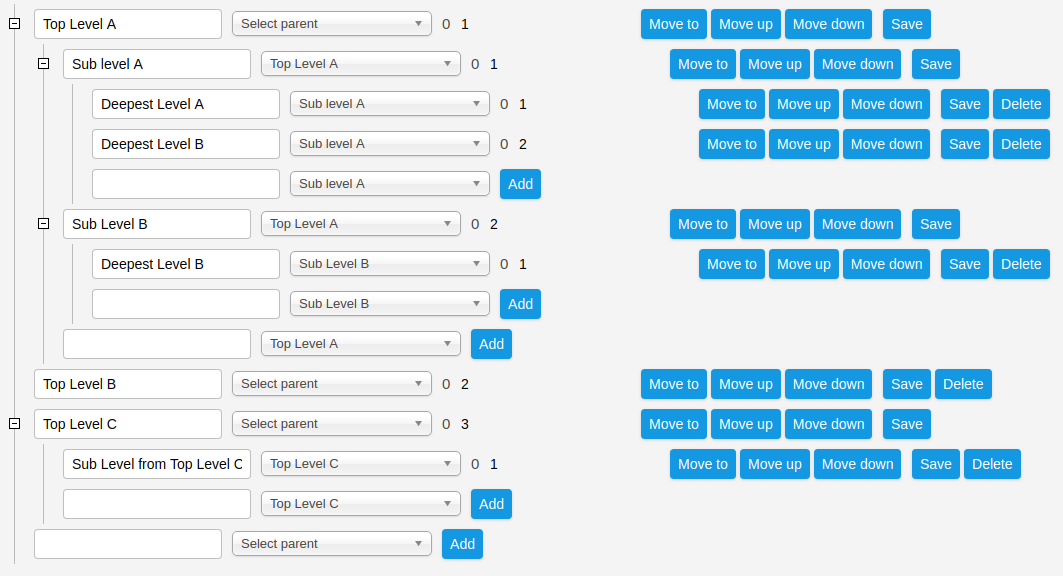Collapse the Top Level A tree node
Screen dimensions: 1063x576
click(x=14, y=24)
